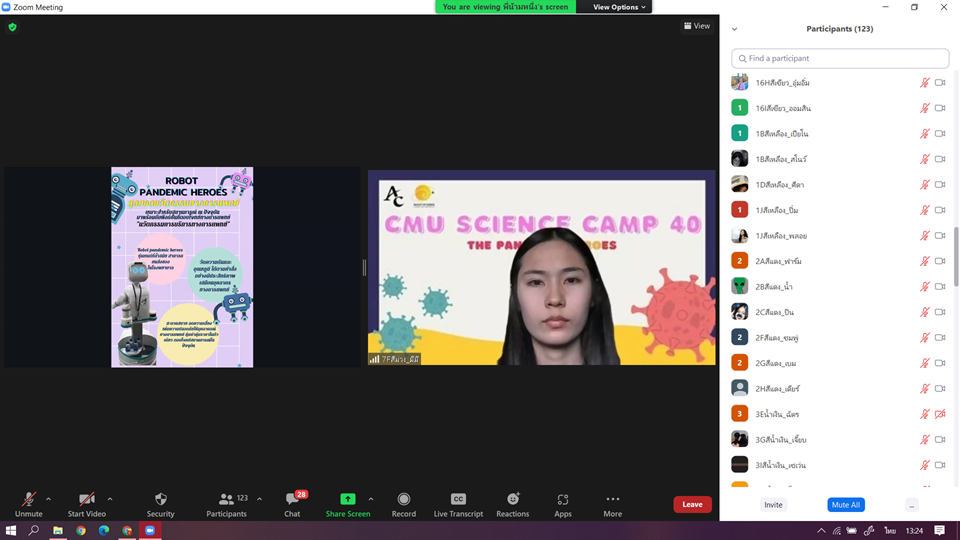Open the Zoom Apps panel
This screenshot has width=960, height=540.
[563, 503]
